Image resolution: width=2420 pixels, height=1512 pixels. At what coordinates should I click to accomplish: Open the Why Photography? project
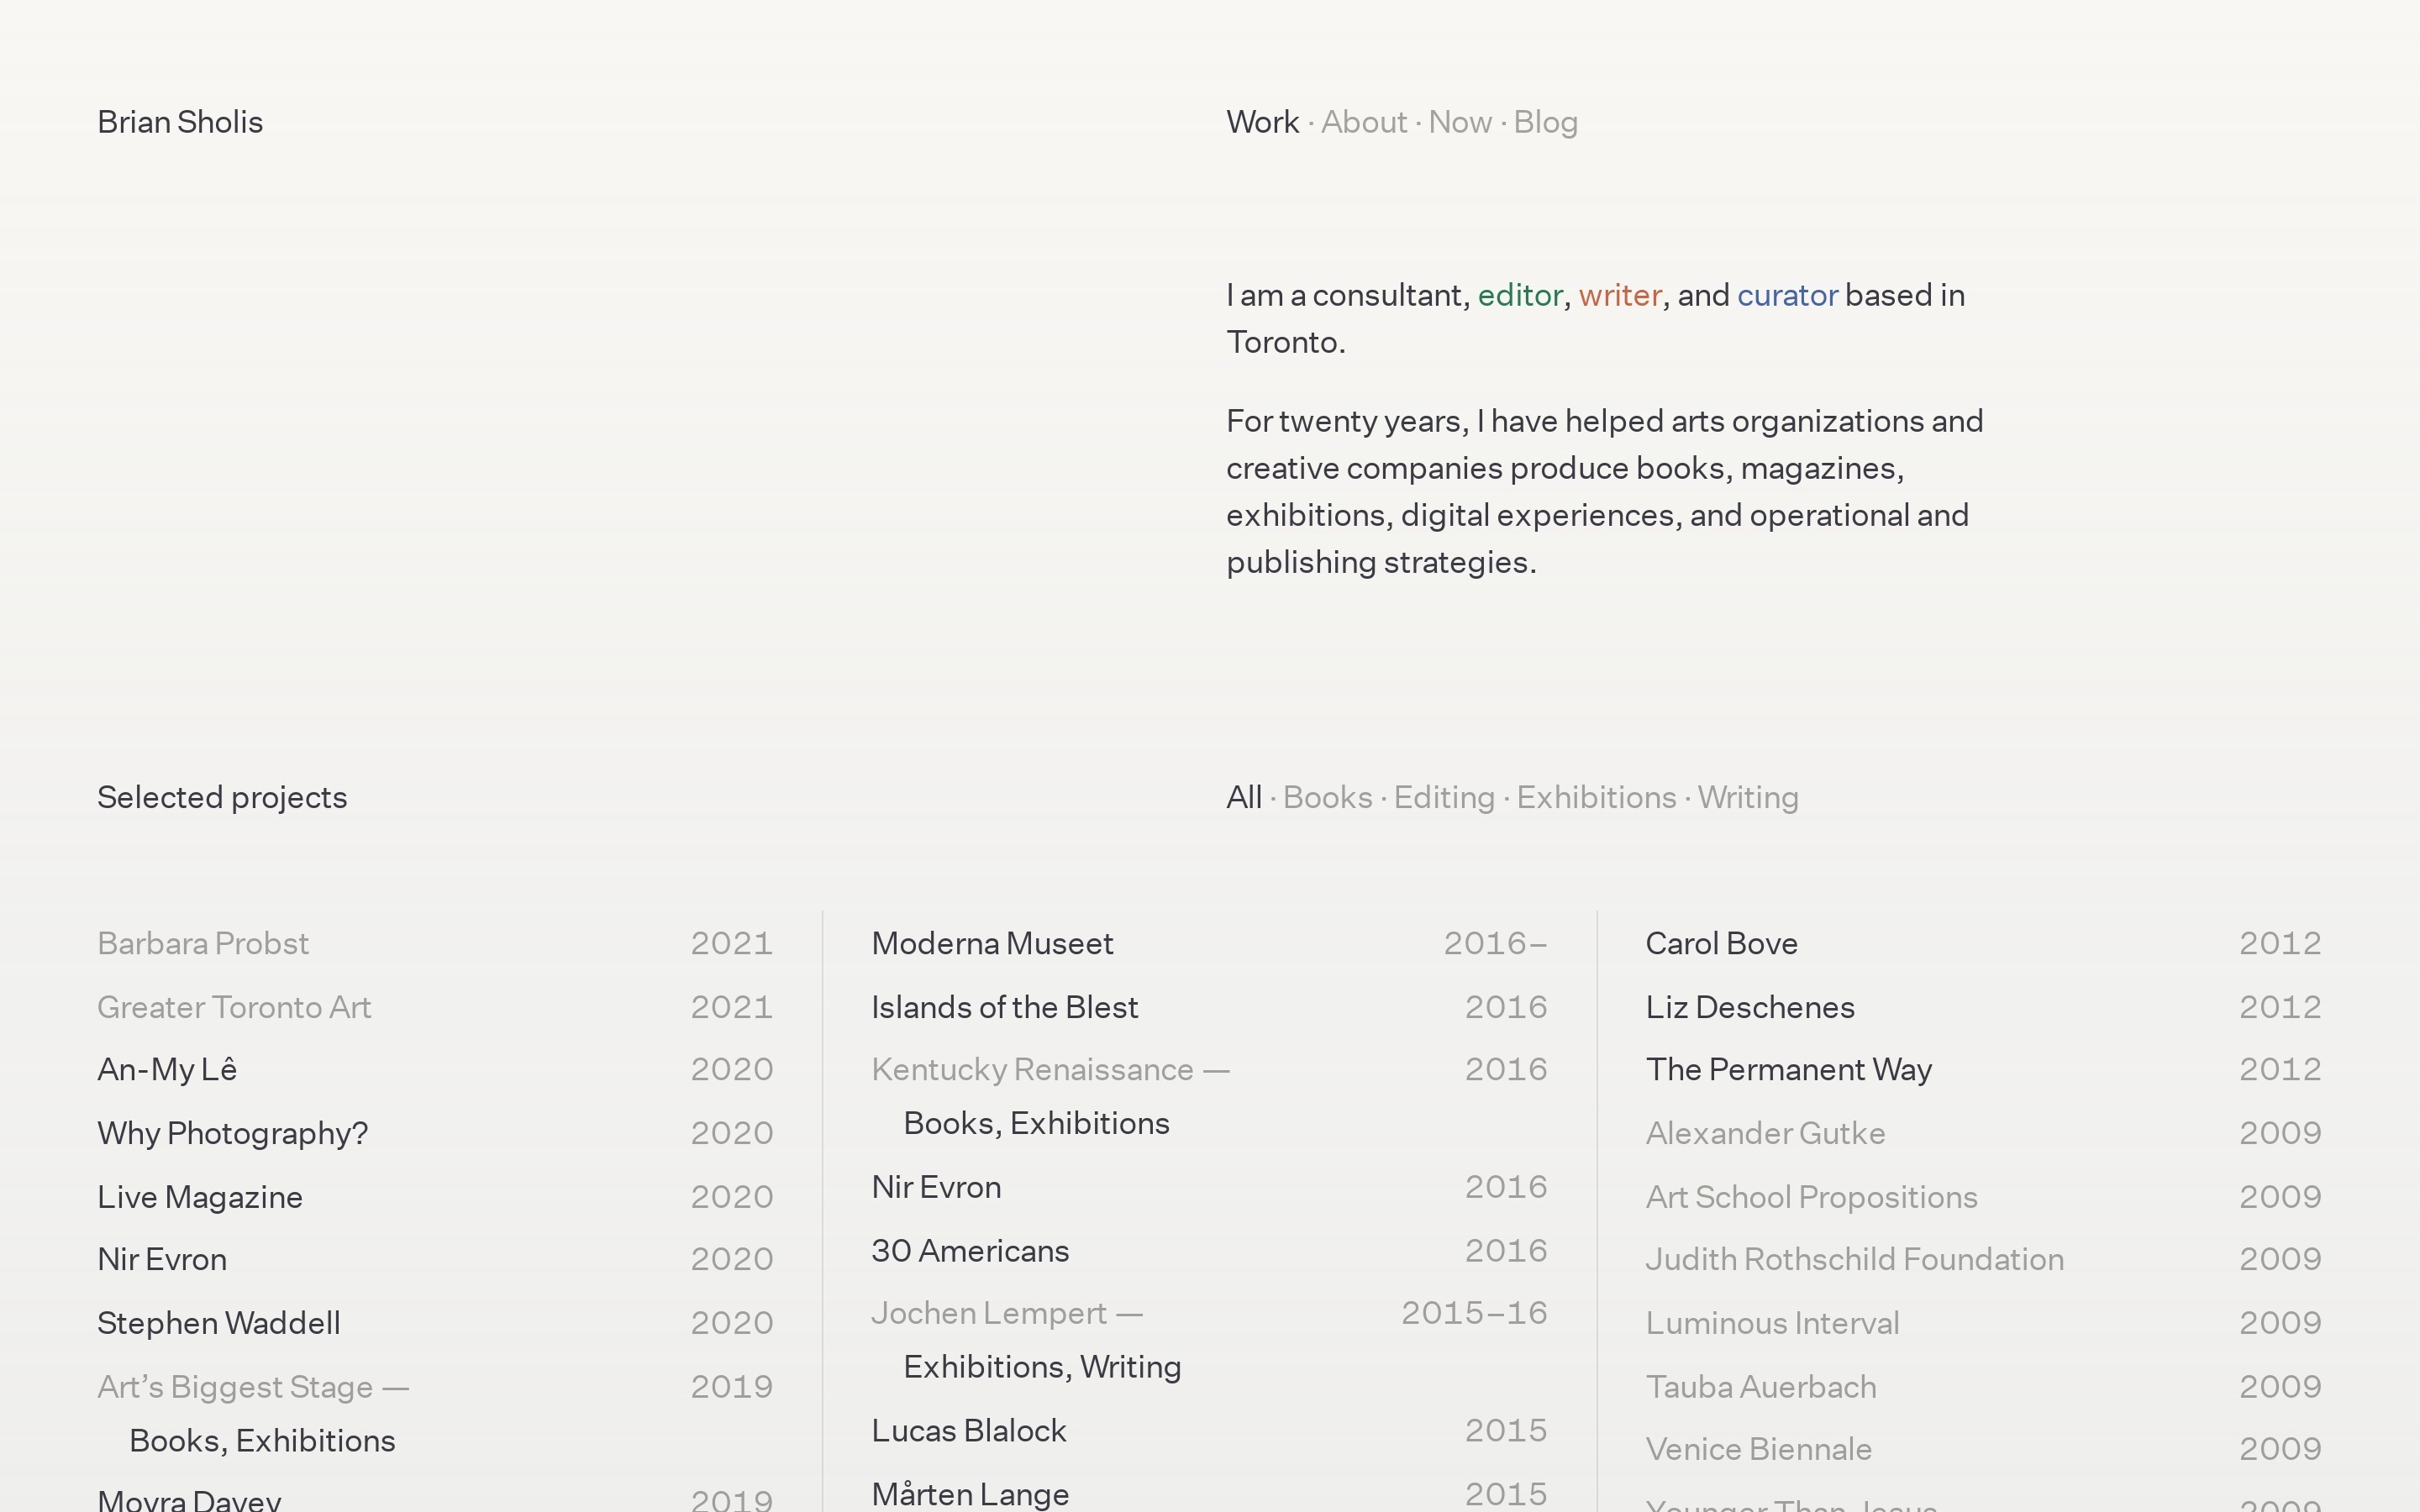(x=232, y=1133)
